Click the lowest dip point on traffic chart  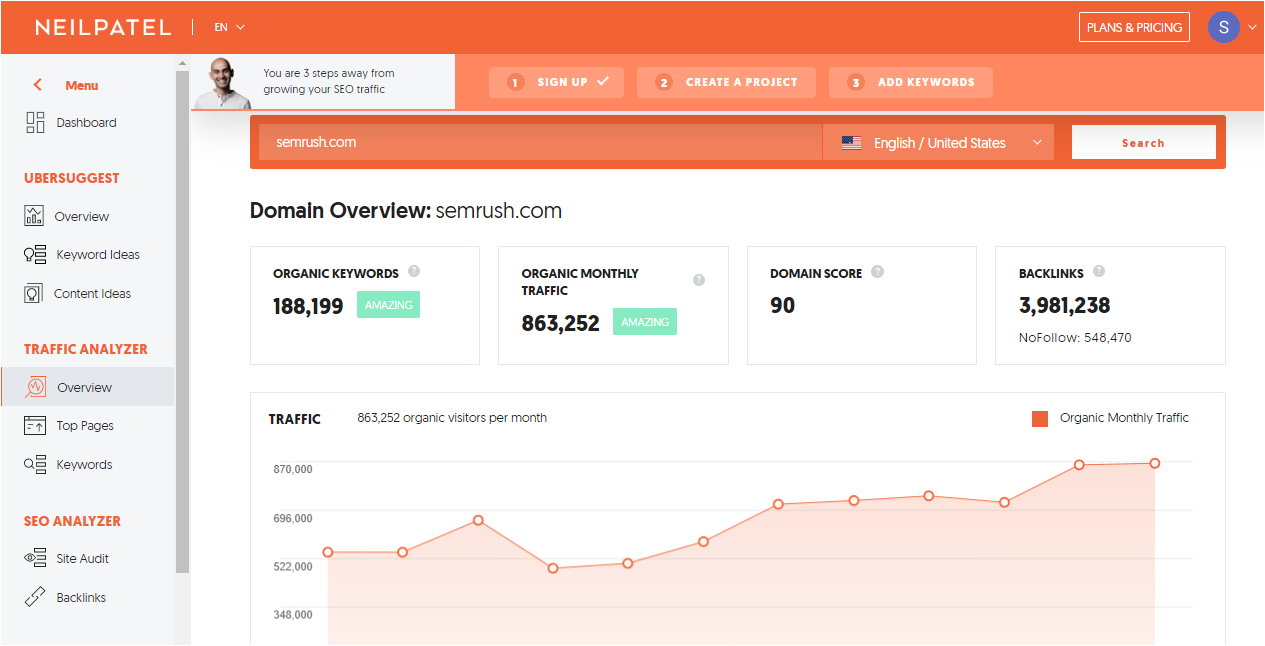coord(553,568)
